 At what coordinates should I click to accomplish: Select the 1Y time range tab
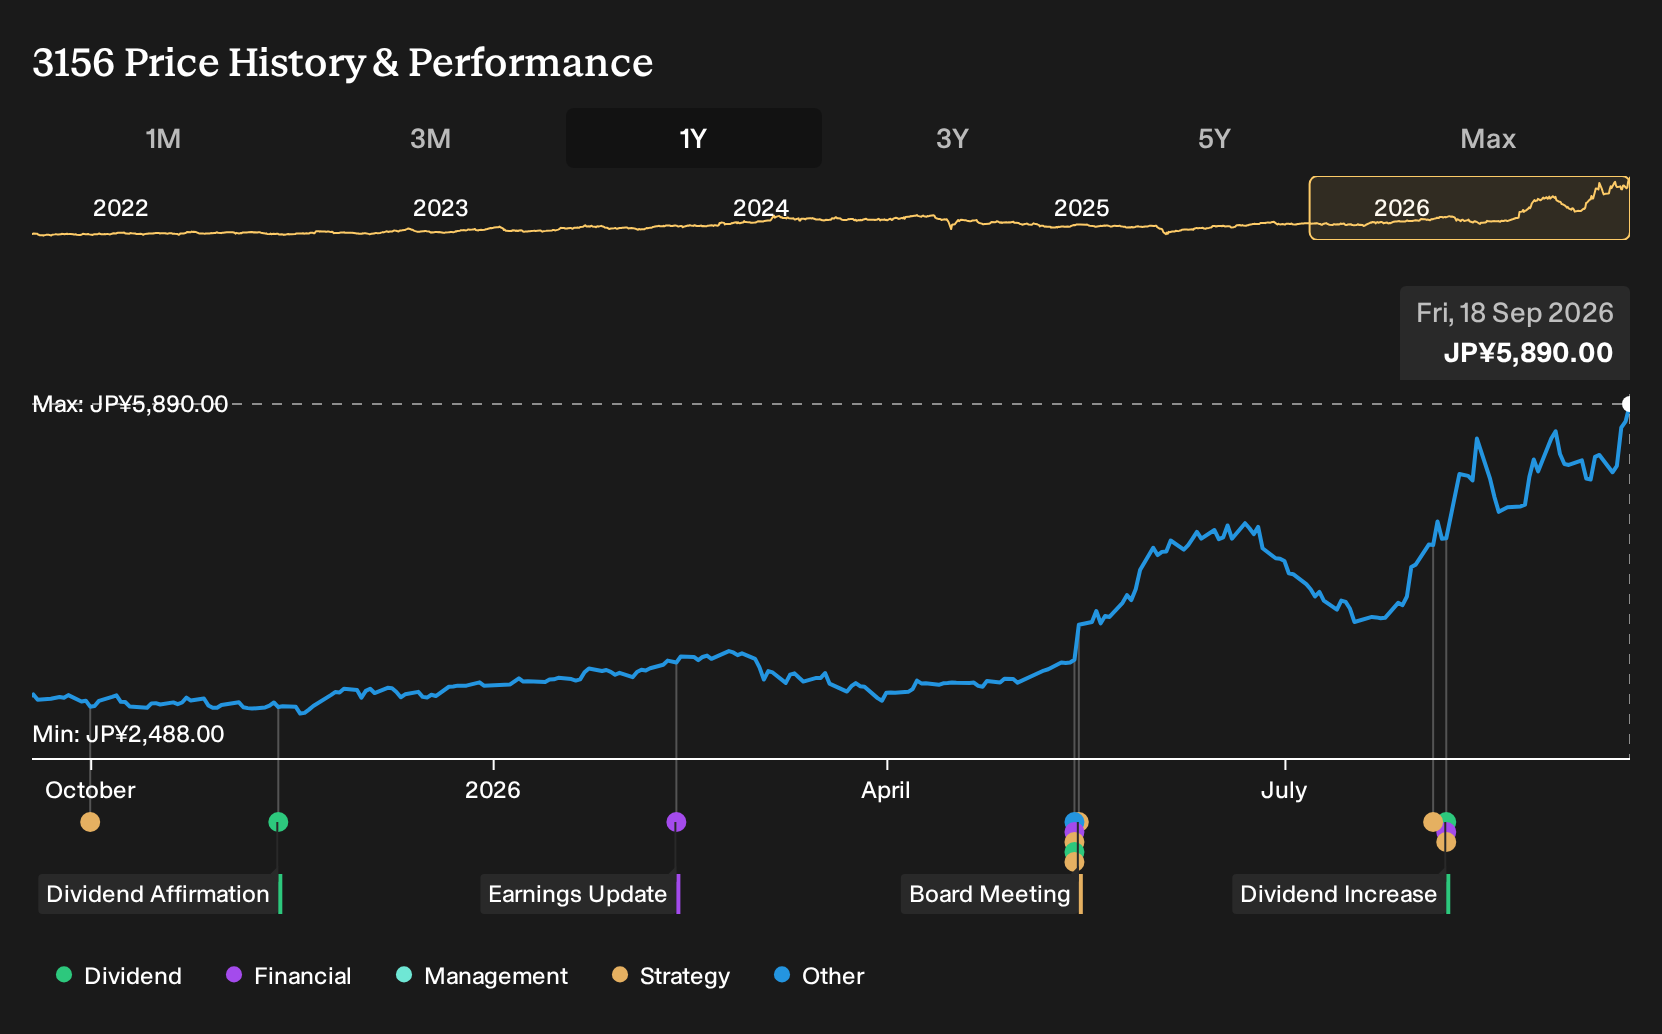coord(693,138)
